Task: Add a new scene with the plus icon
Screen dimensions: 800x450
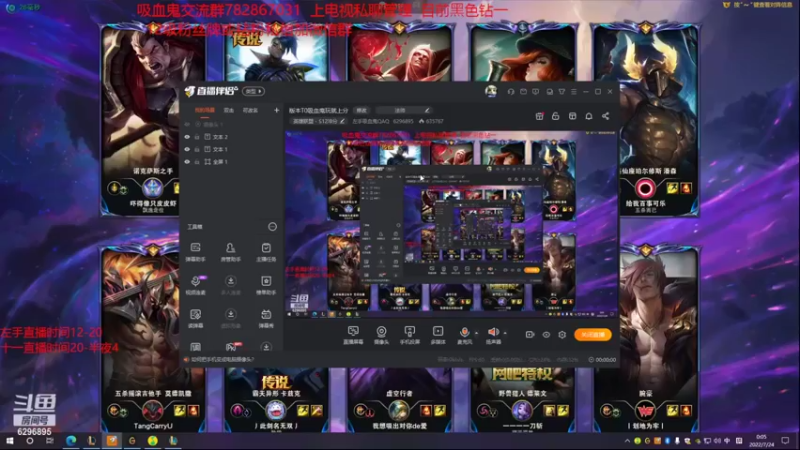Action: coord(277,110)
